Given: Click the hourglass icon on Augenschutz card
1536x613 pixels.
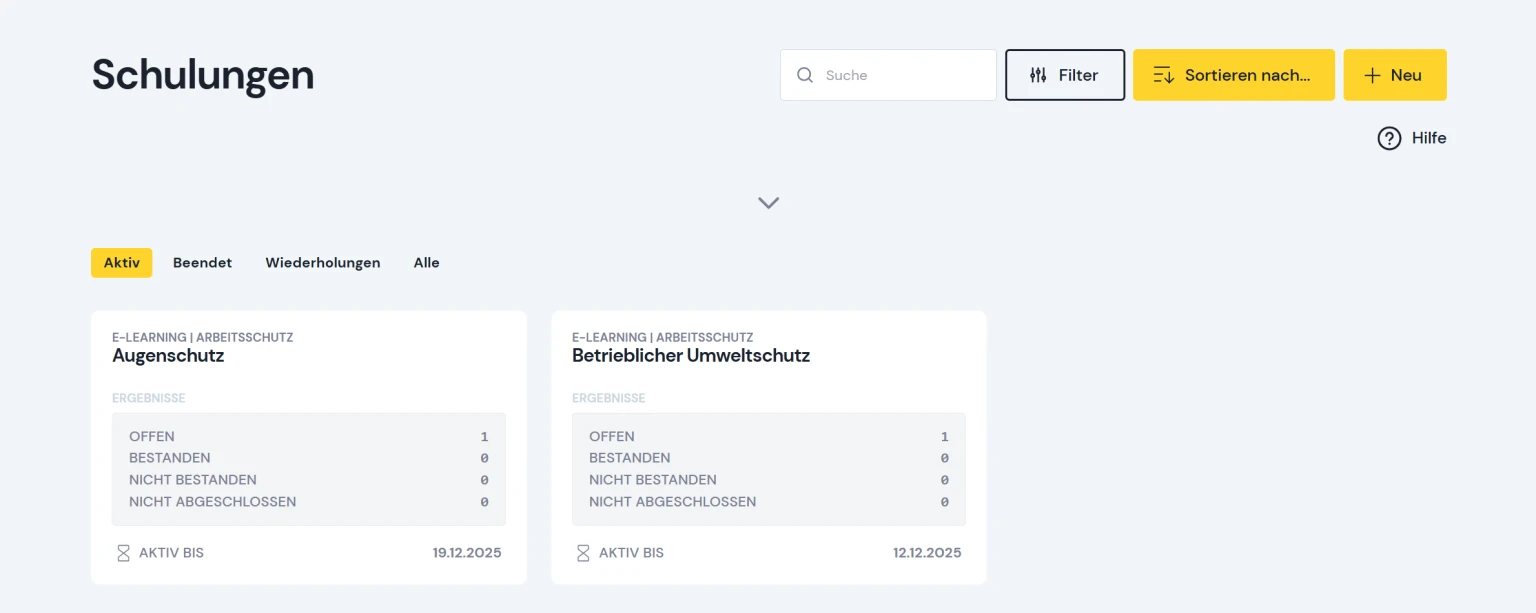Looking at the screenshot, I should click(123, 553).
